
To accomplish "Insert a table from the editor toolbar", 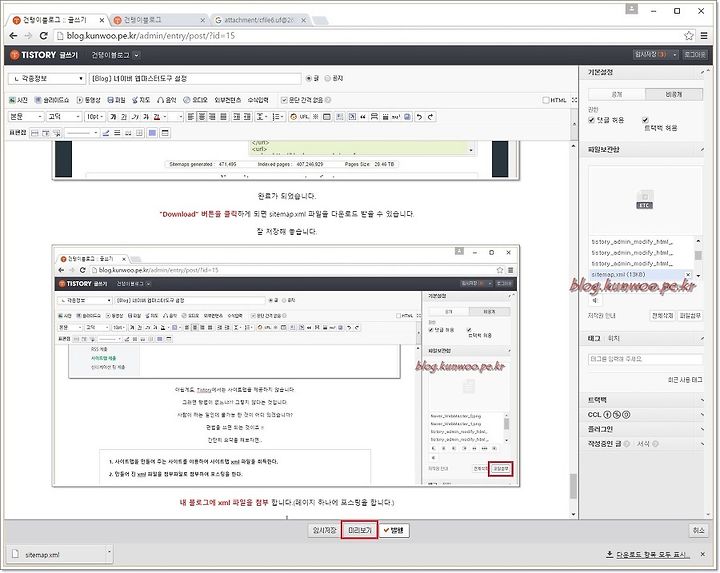I will pos(326,117).
